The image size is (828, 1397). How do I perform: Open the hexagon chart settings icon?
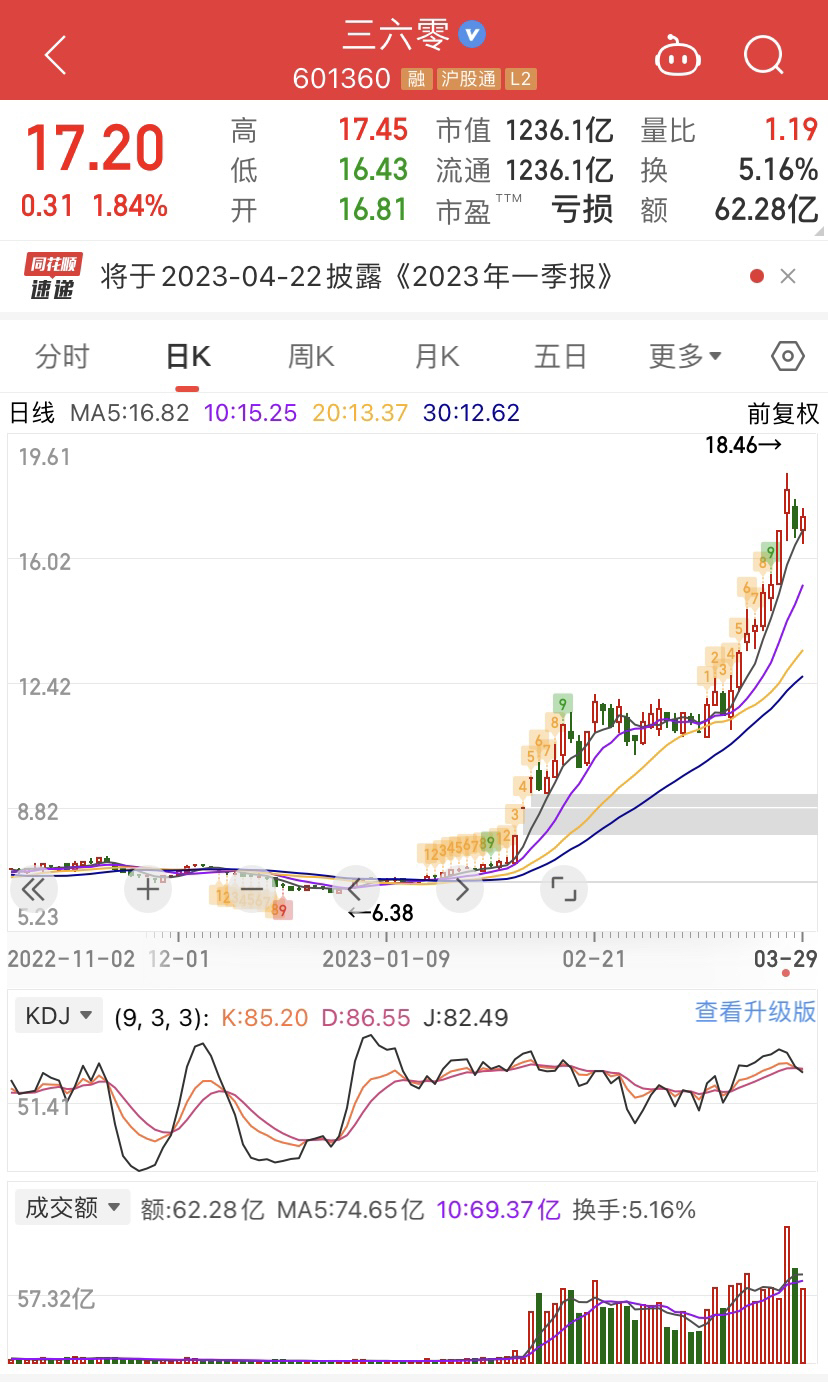[x=788, y=356]
